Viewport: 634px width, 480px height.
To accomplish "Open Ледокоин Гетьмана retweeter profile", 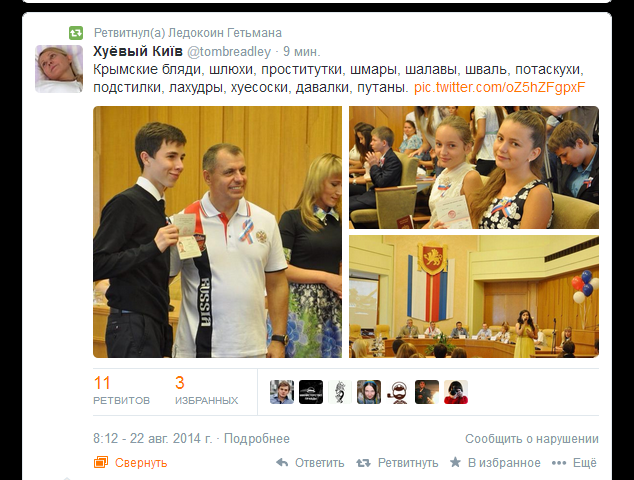I will coord(225,33).
